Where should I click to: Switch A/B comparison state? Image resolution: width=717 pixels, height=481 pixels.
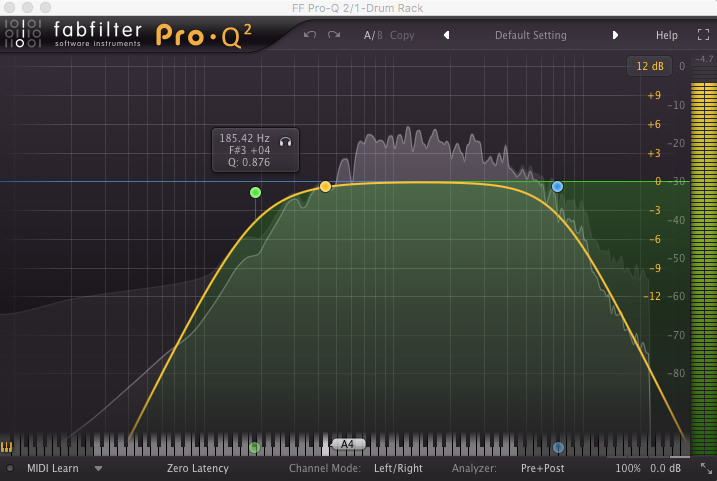coord(373,35)
